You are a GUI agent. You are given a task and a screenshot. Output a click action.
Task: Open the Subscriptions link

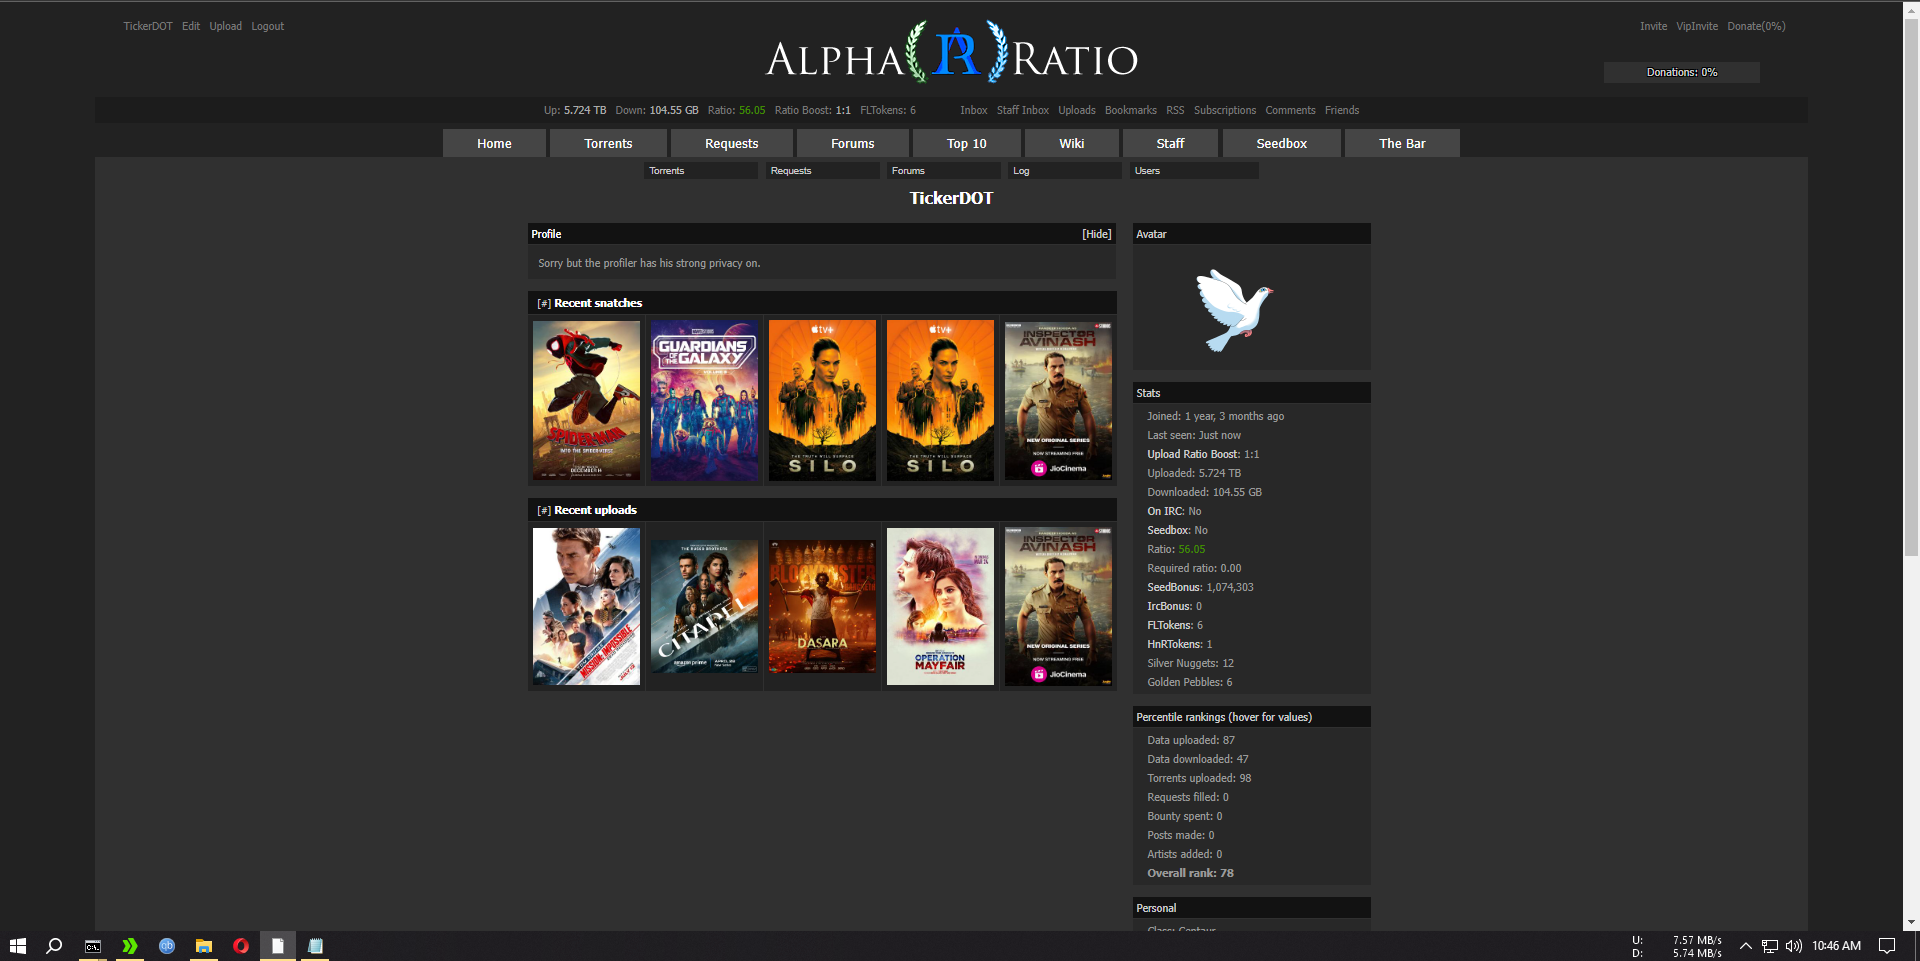[x=1225, y=110]
